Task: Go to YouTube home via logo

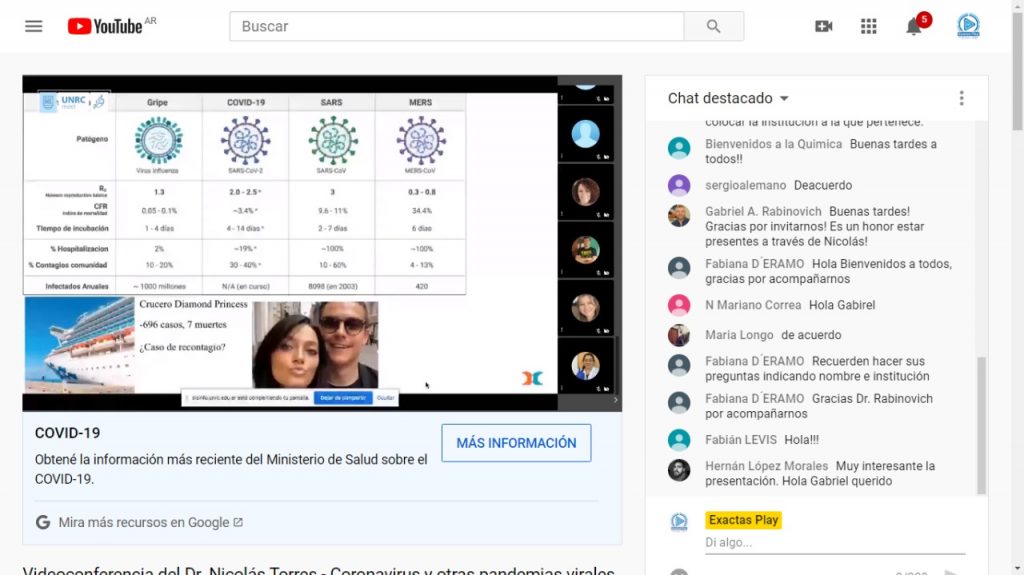Action: (x=105, y=26)
